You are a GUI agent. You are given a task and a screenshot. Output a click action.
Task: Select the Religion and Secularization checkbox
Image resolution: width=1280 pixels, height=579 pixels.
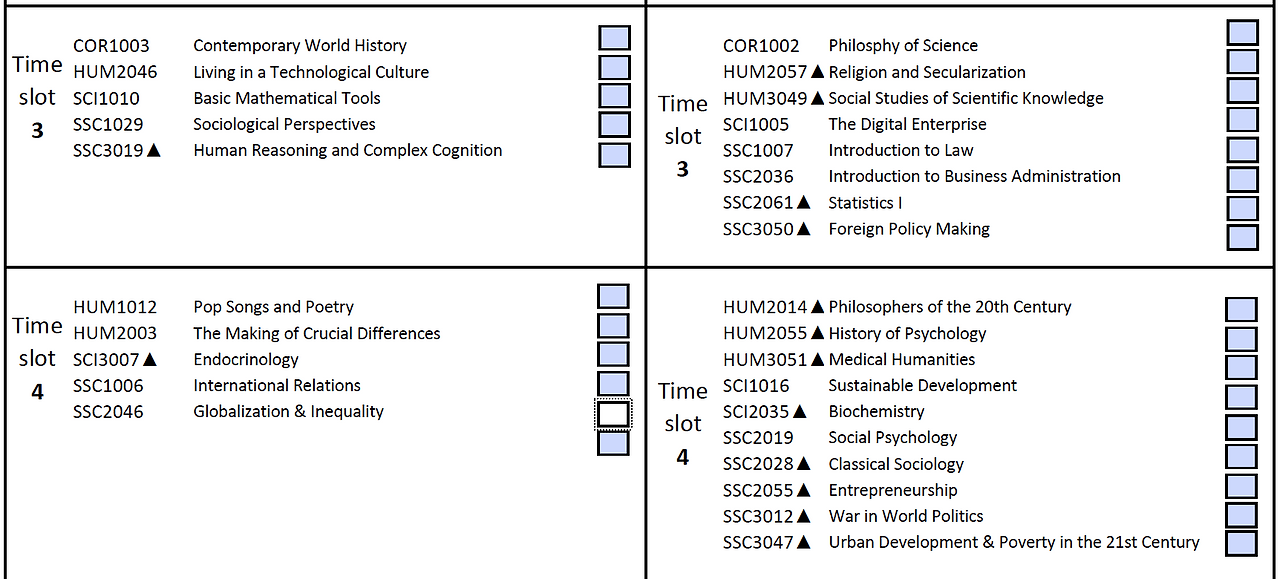(x=1242, y=62)
